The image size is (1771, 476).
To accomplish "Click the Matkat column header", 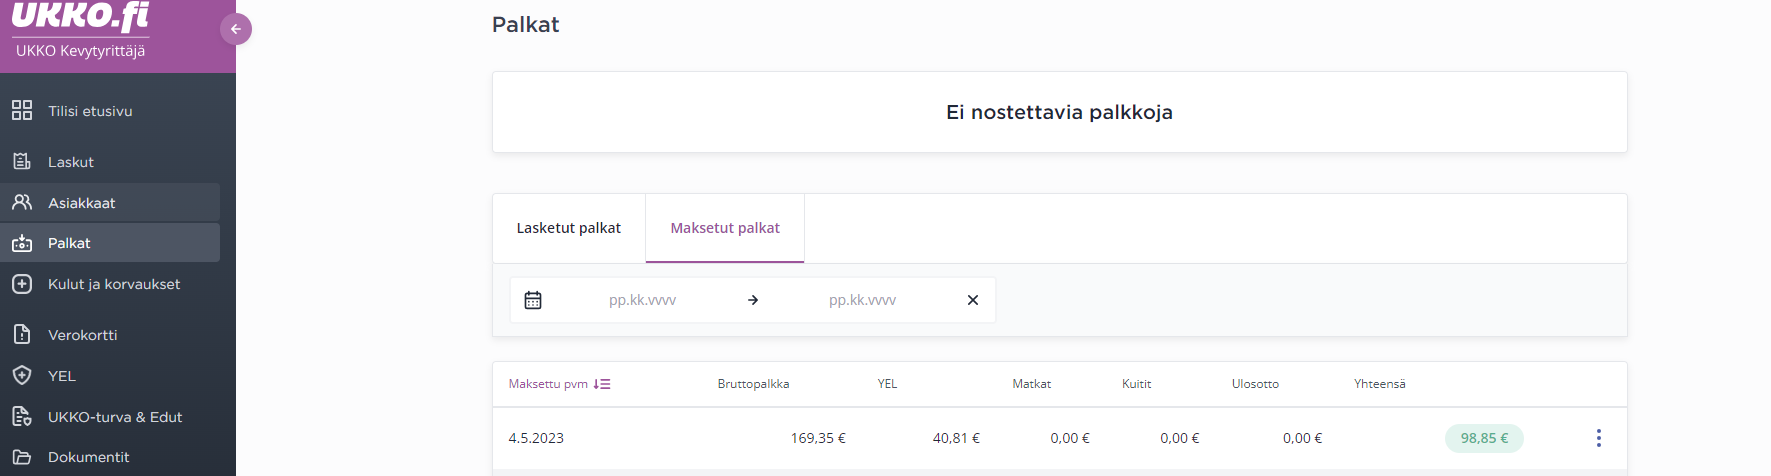I will (x=1032, y=384).
